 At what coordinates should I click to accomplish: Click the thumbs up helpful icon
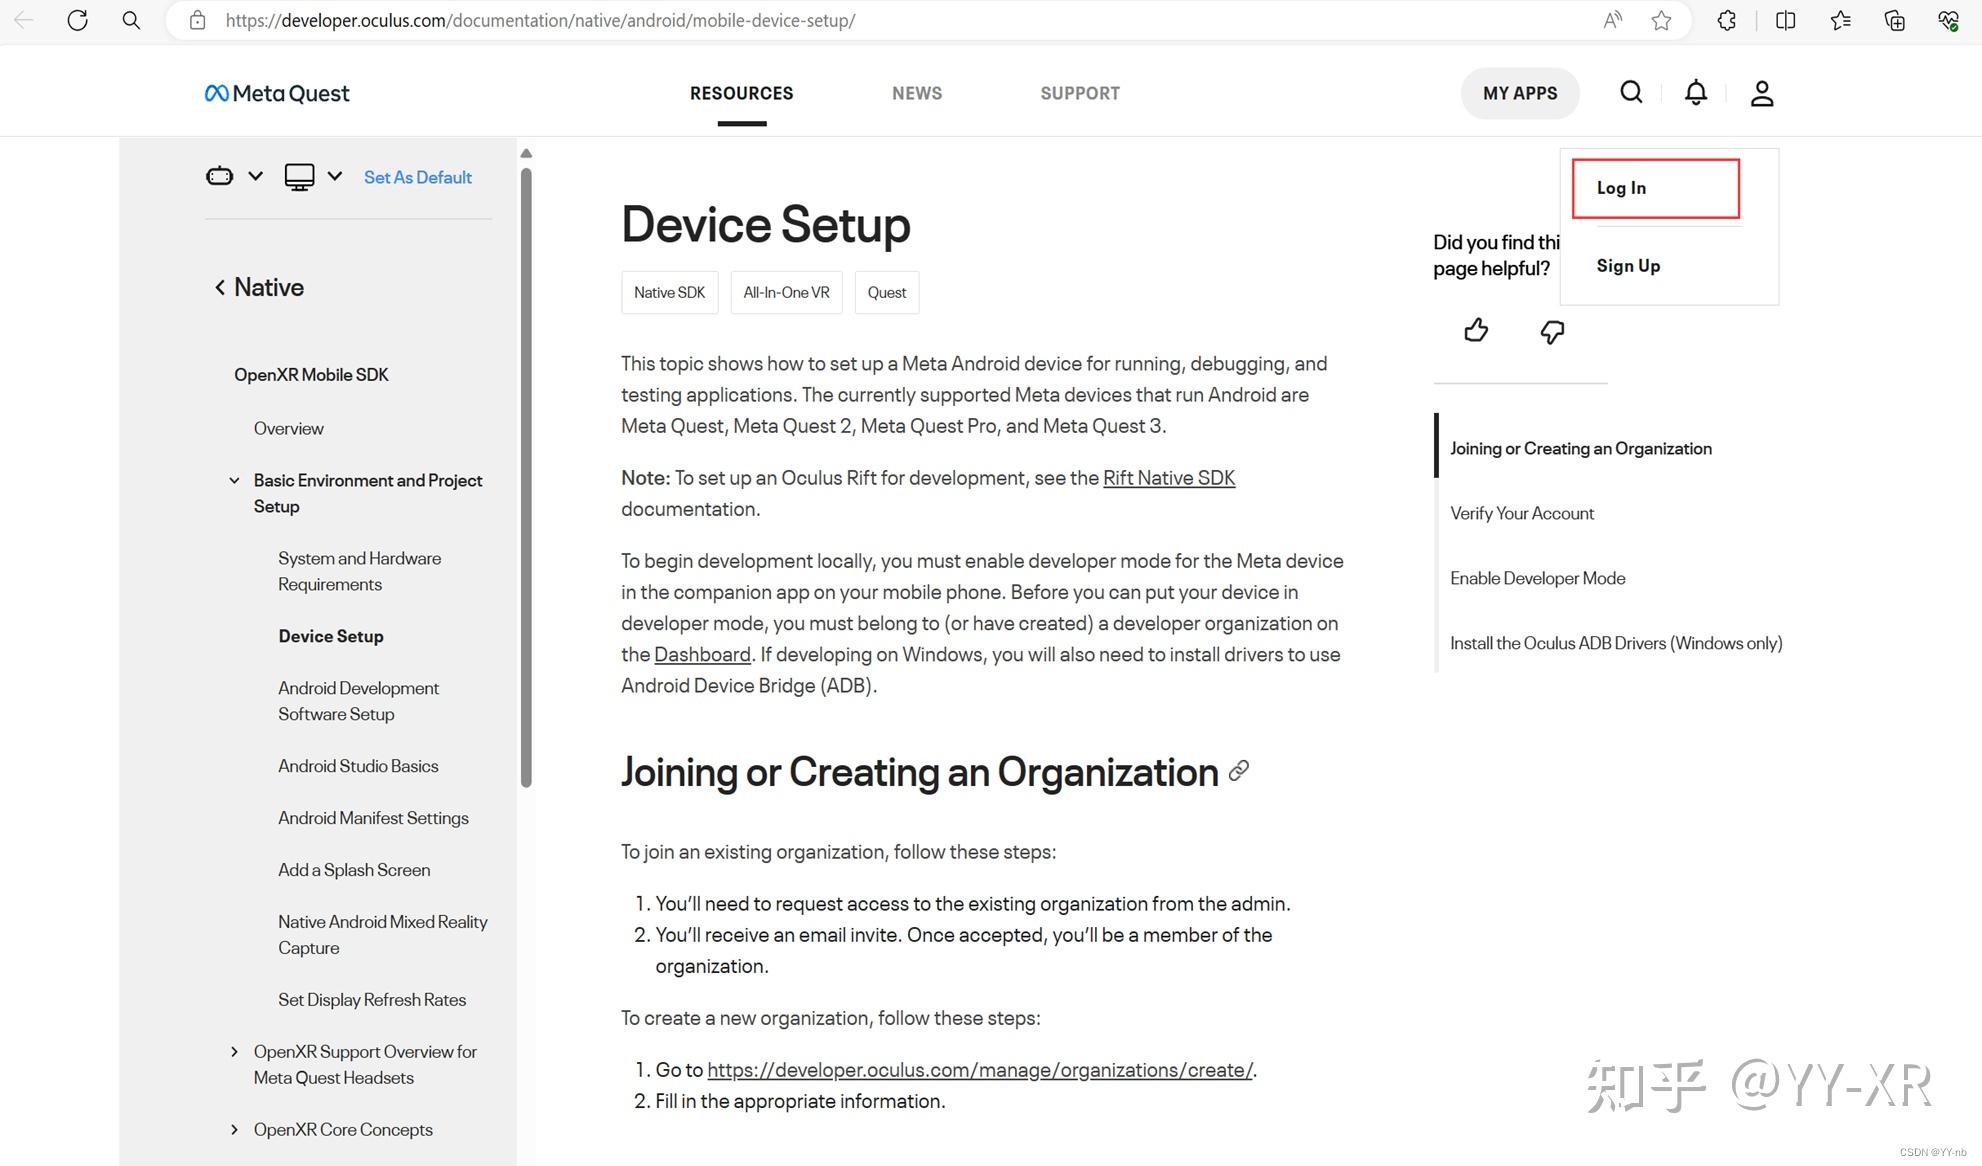pyautogui.click(x=1476, y=331)
